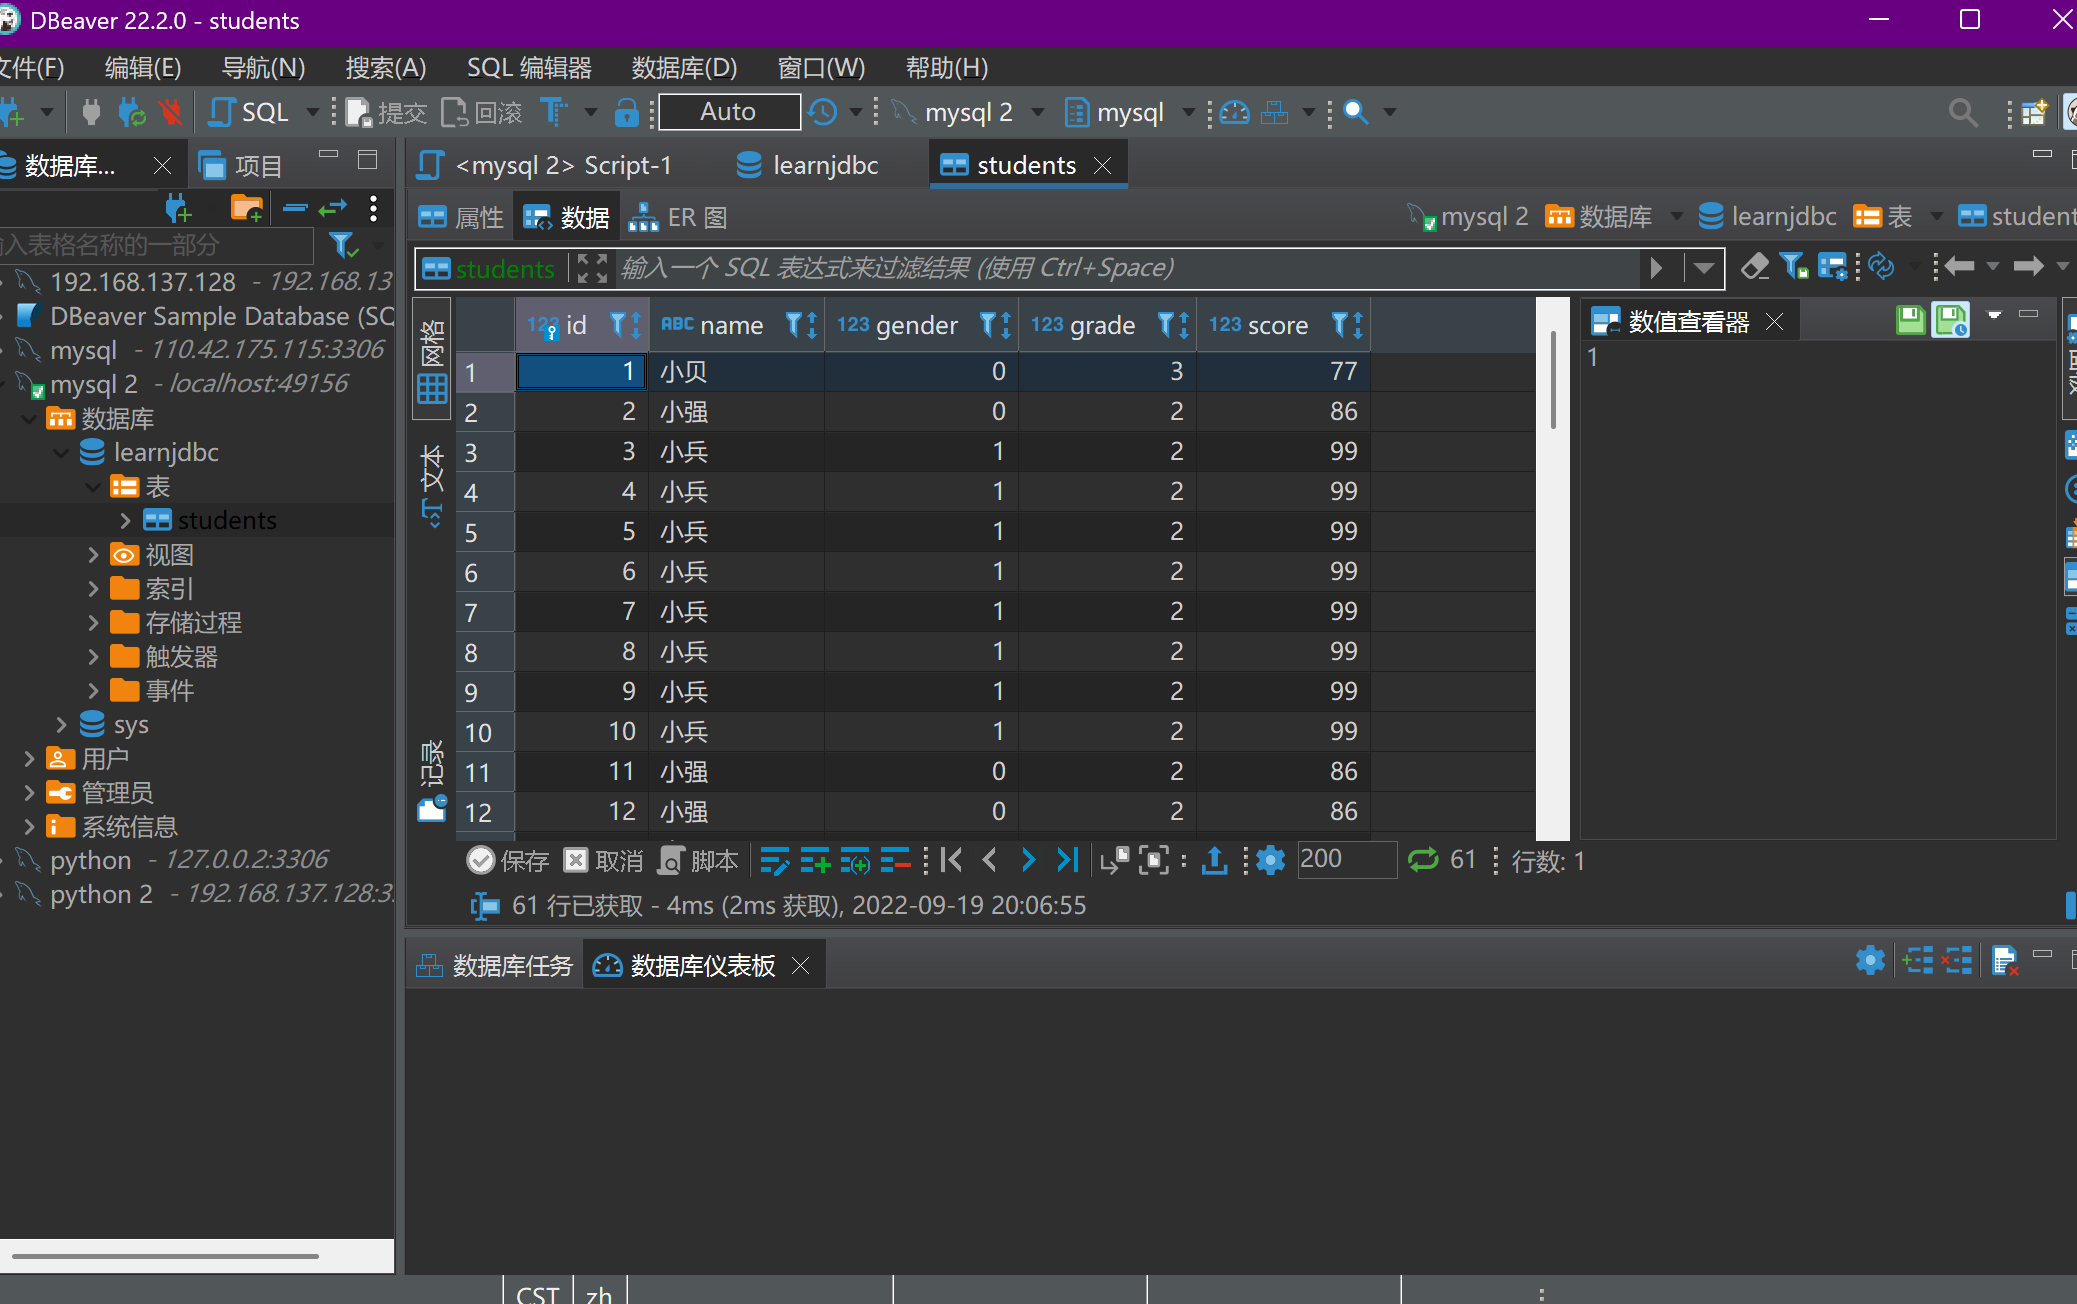The image size is (2077, 1304).
Task: Go to the next page arrow
Action: pyautogui.click(x=1028, y=860)
